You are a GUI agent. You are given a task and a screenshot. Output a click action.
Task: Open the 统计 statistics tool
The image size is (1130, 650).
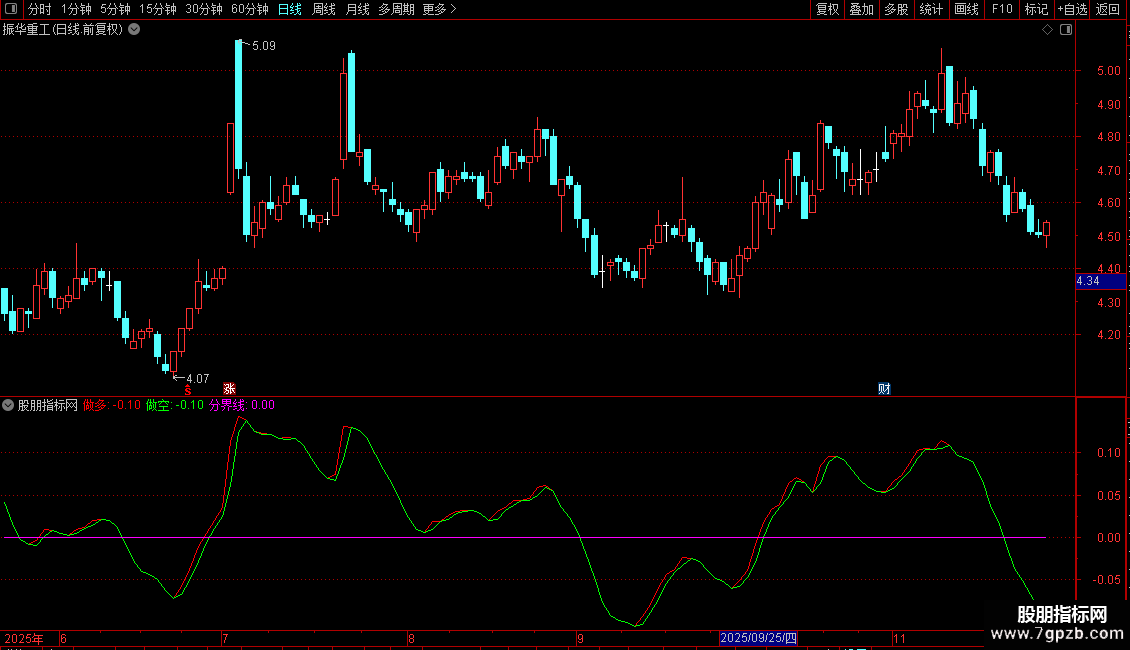pyautogui.click(x=931, y=9)
